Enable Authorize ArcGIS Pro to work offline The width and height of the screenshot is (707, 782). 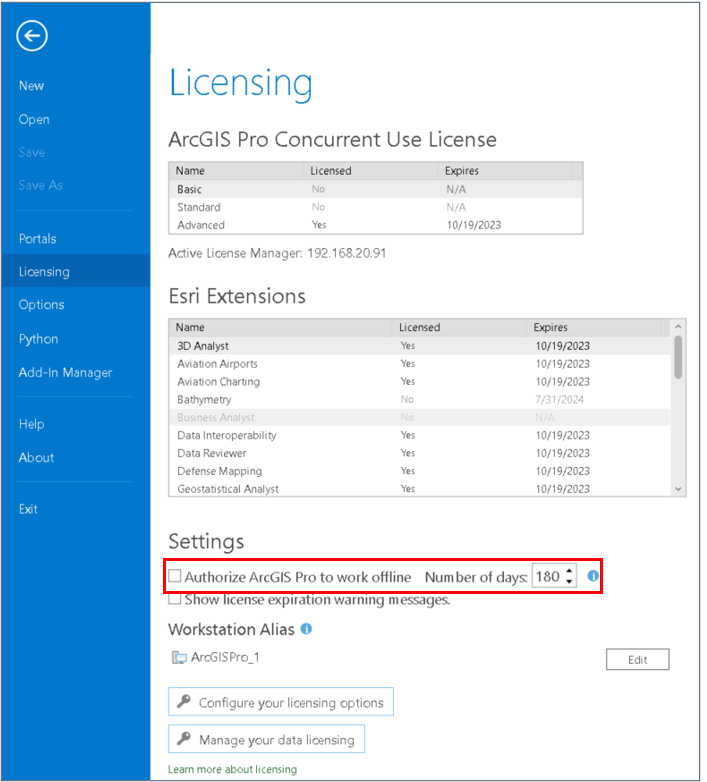pyautogui.click(x=175, y=576)
